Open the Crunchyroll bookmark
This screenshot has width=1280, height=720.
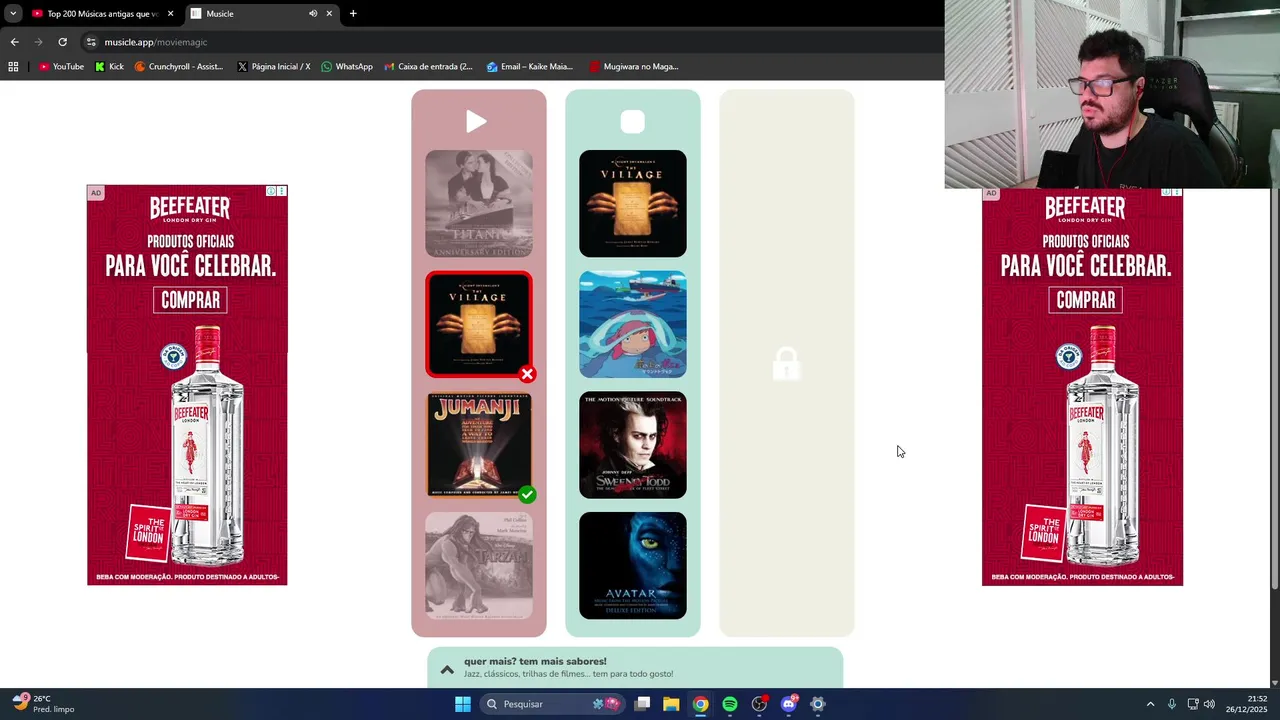(x=178, y=67)
